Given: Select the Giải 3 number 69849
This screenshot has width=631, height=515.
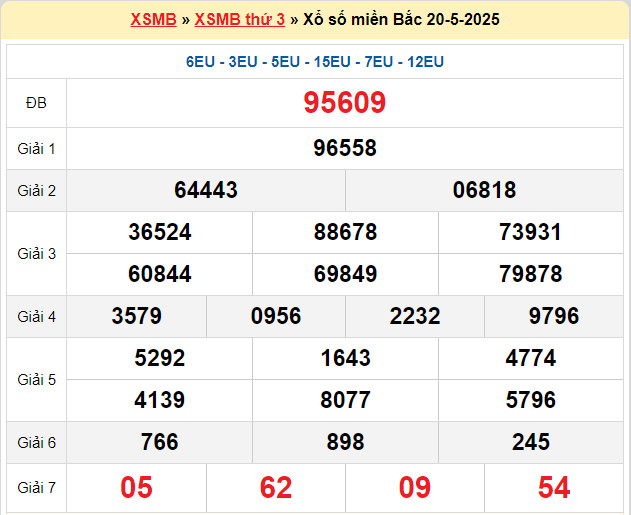Looking at the screenshot, I should coord(345,274).
